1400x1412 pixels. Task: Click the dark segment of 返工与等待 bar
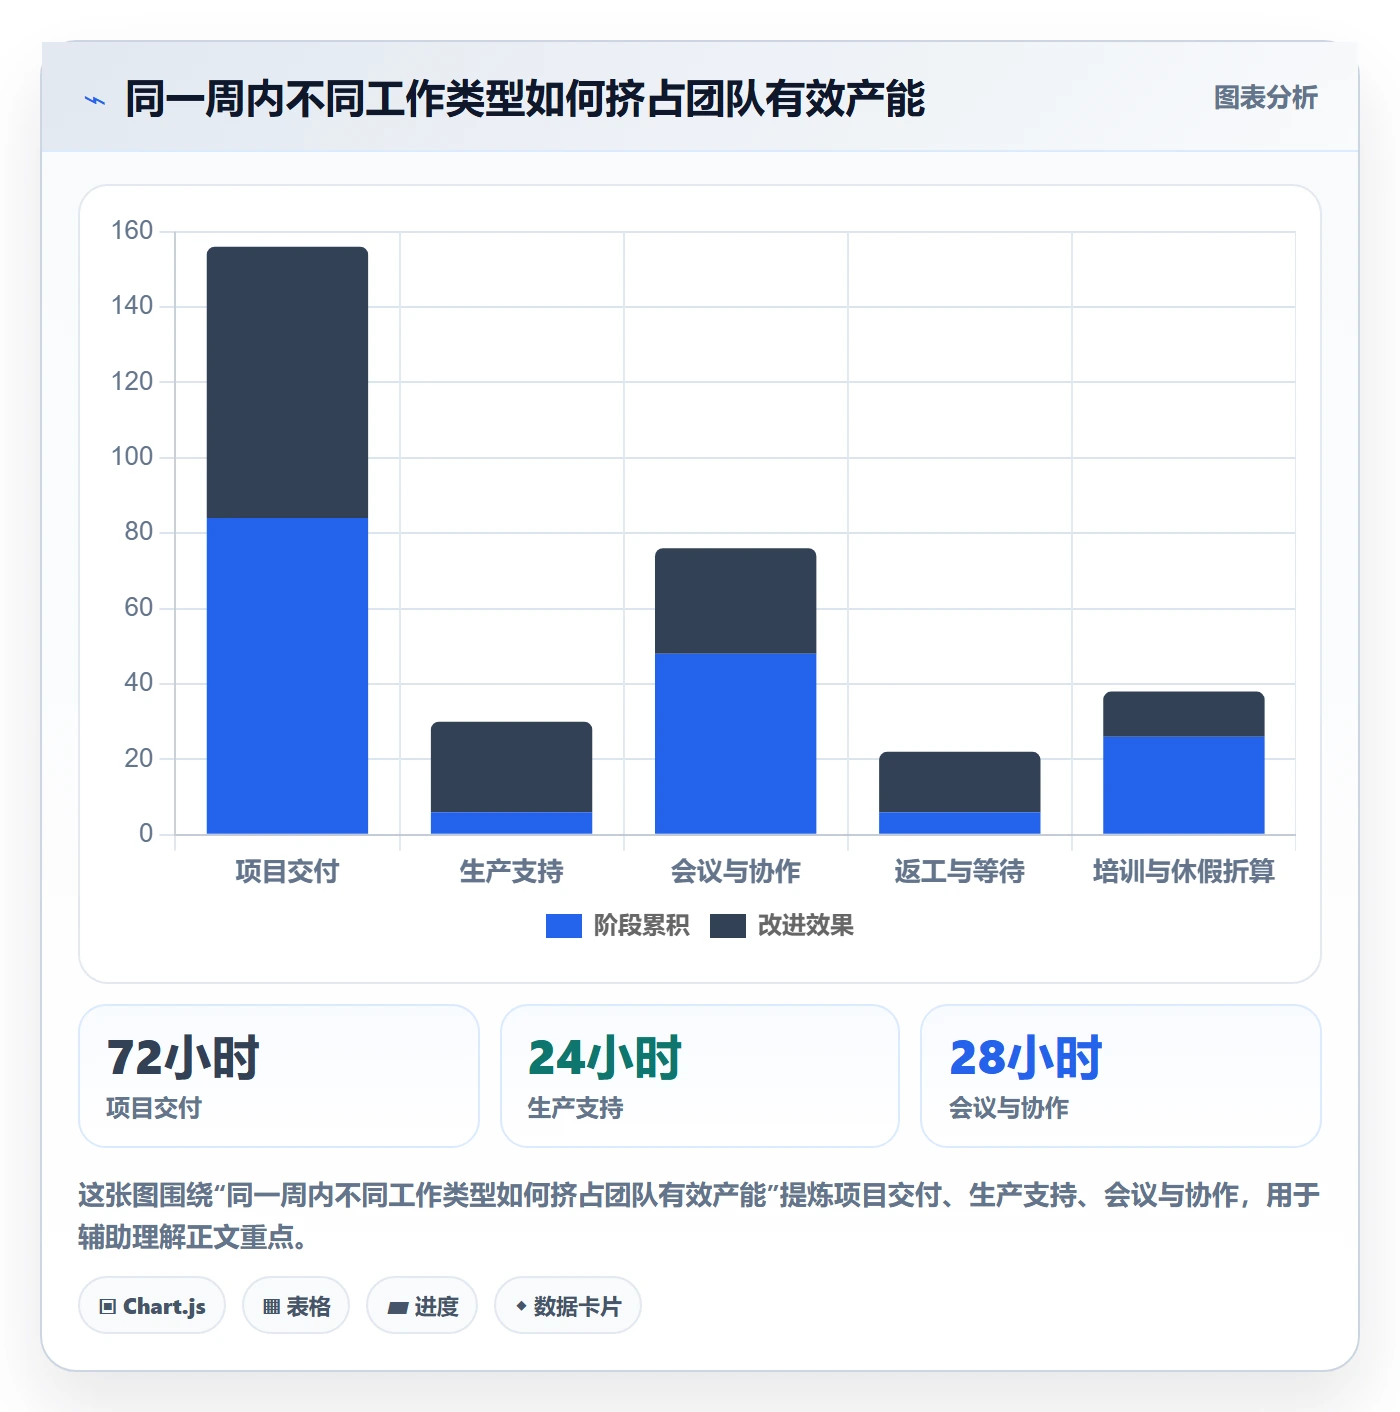coord(959,782)
